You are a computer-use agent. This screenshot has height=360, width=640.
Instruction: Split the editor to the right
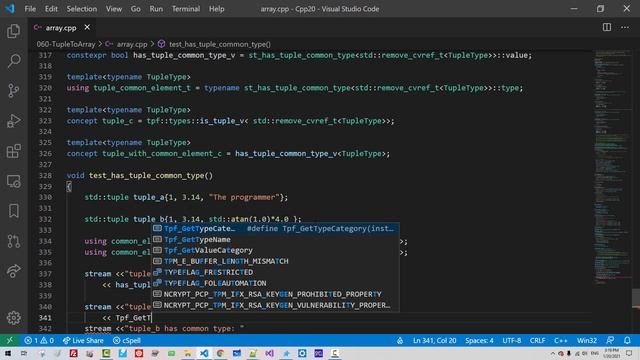[x=607, y=27]
